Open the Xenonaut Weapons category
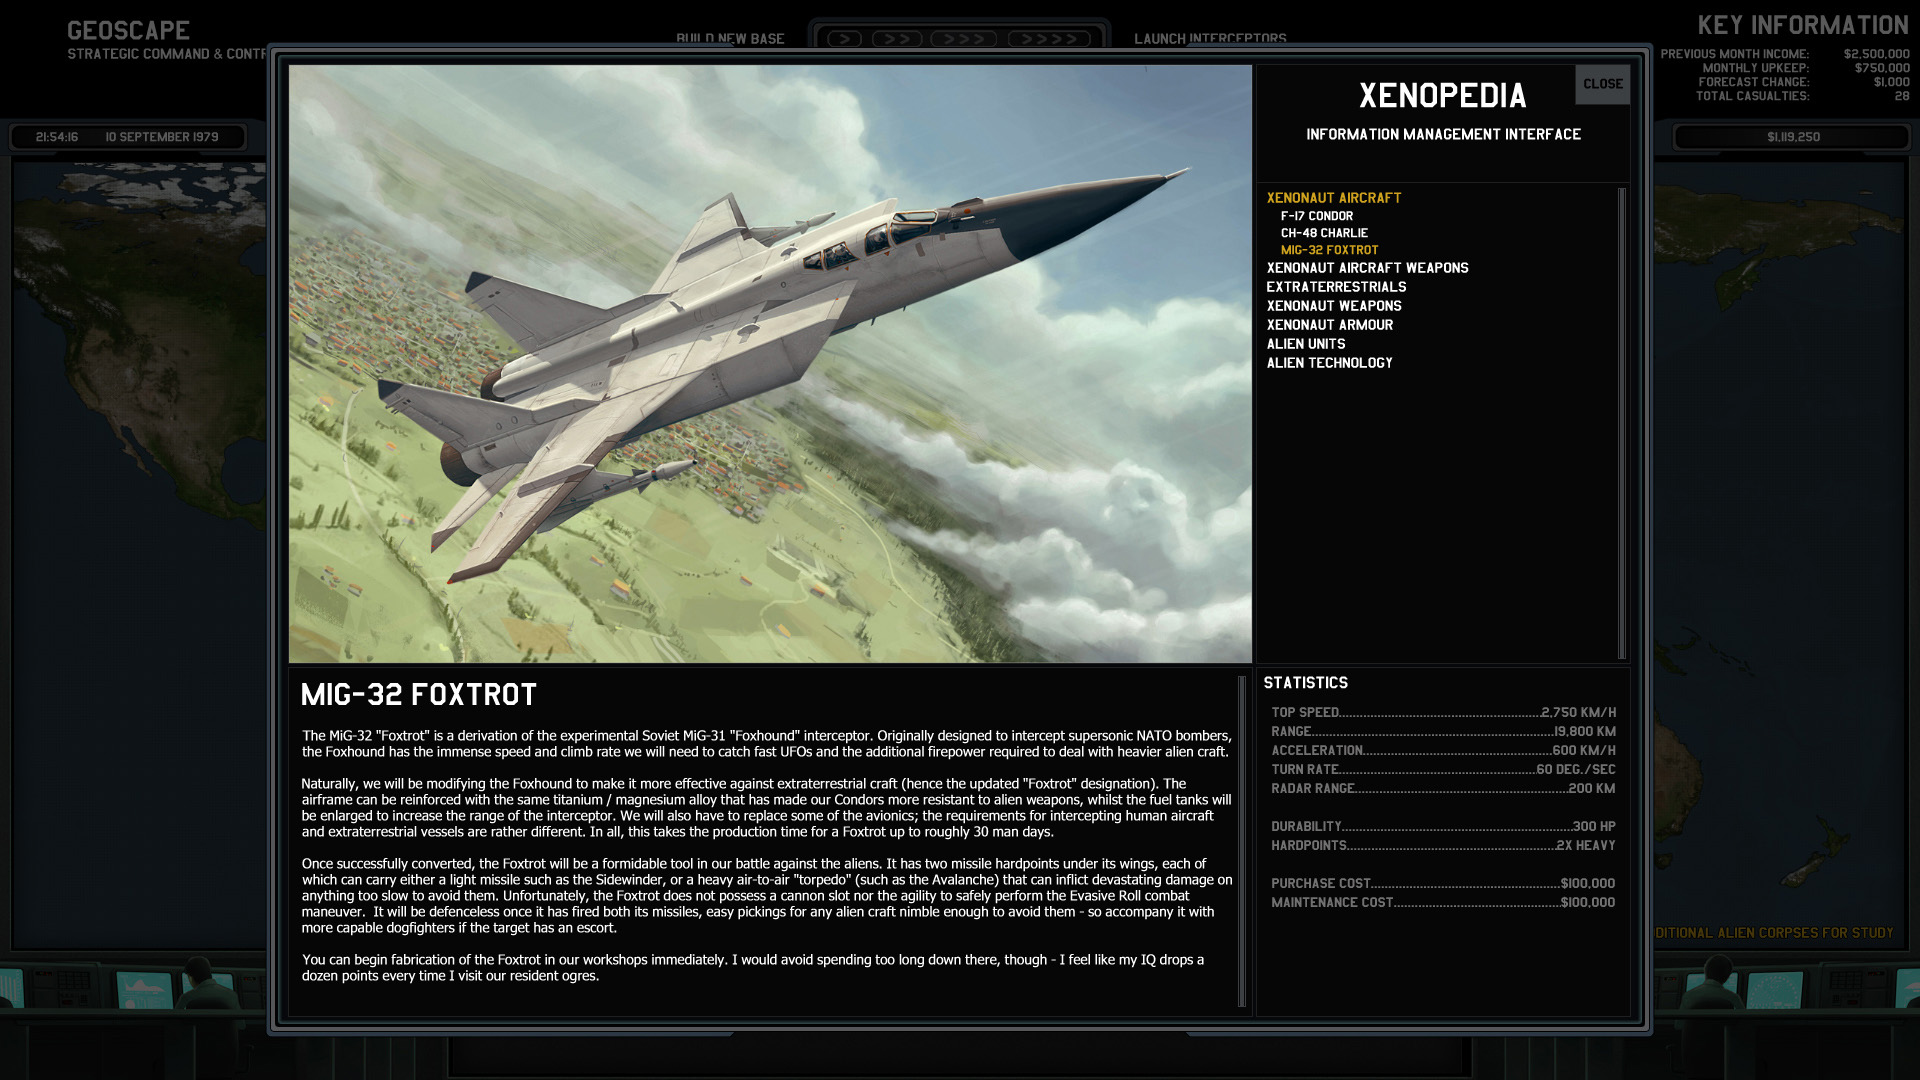This screenshot has height=1080, width=1920. [1335, 305]
